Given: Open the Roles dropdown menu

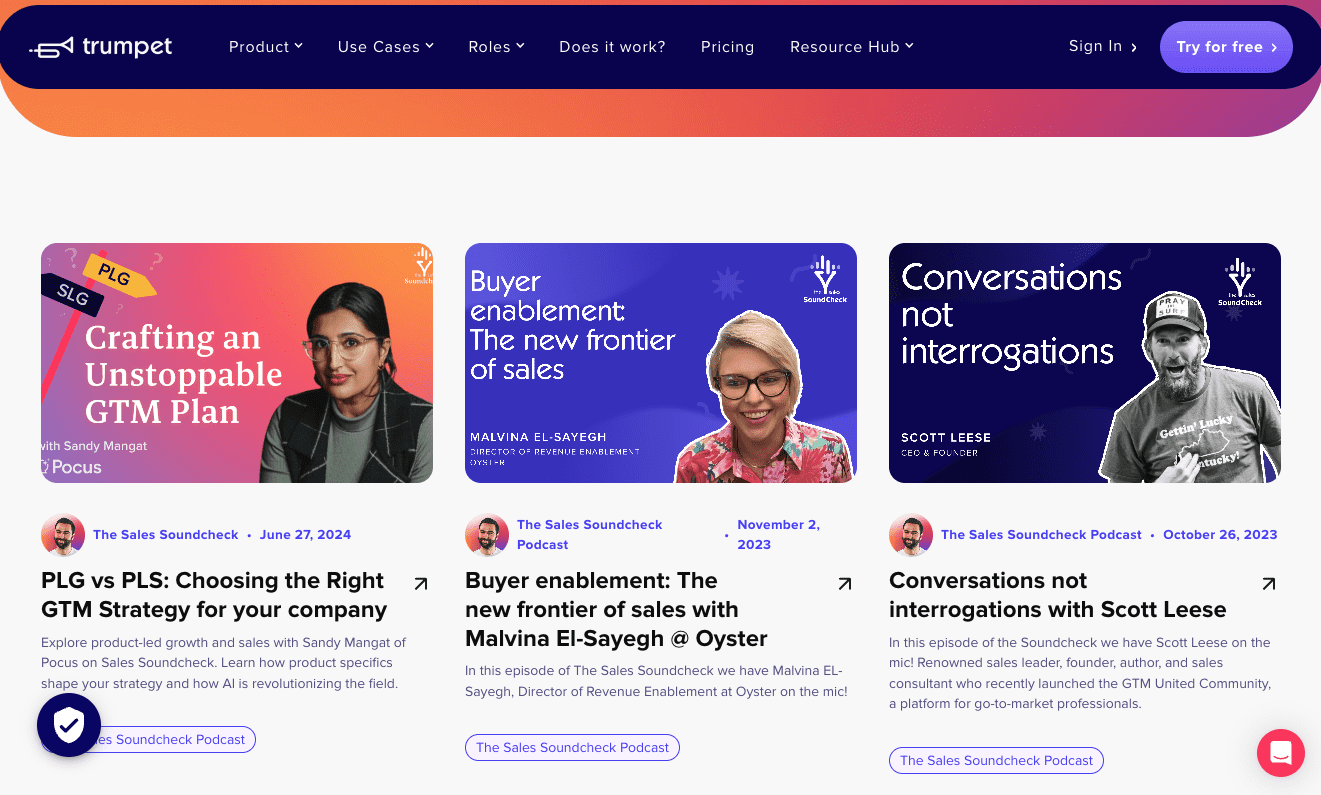Looking at the screenshot, I should coord(496,47).
